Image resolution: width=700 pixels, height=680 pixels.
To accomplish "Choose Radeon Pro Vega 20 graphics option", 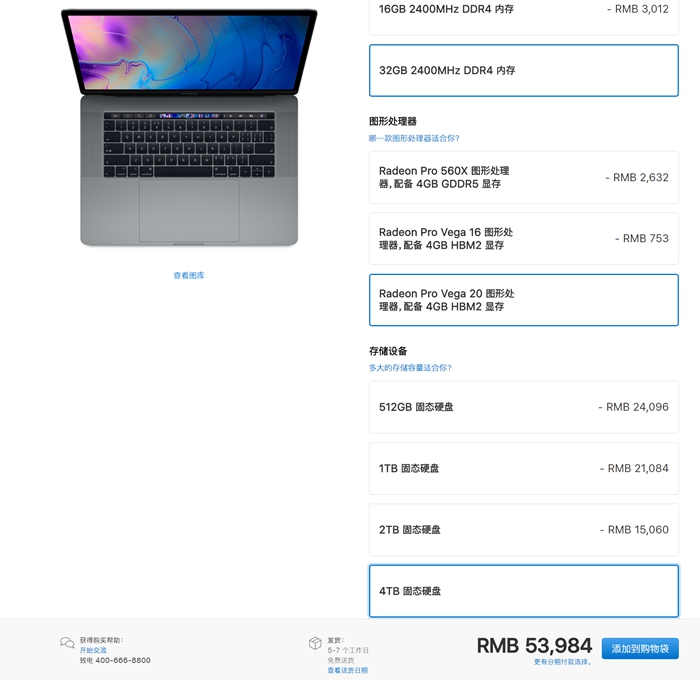I will (524, 300).
